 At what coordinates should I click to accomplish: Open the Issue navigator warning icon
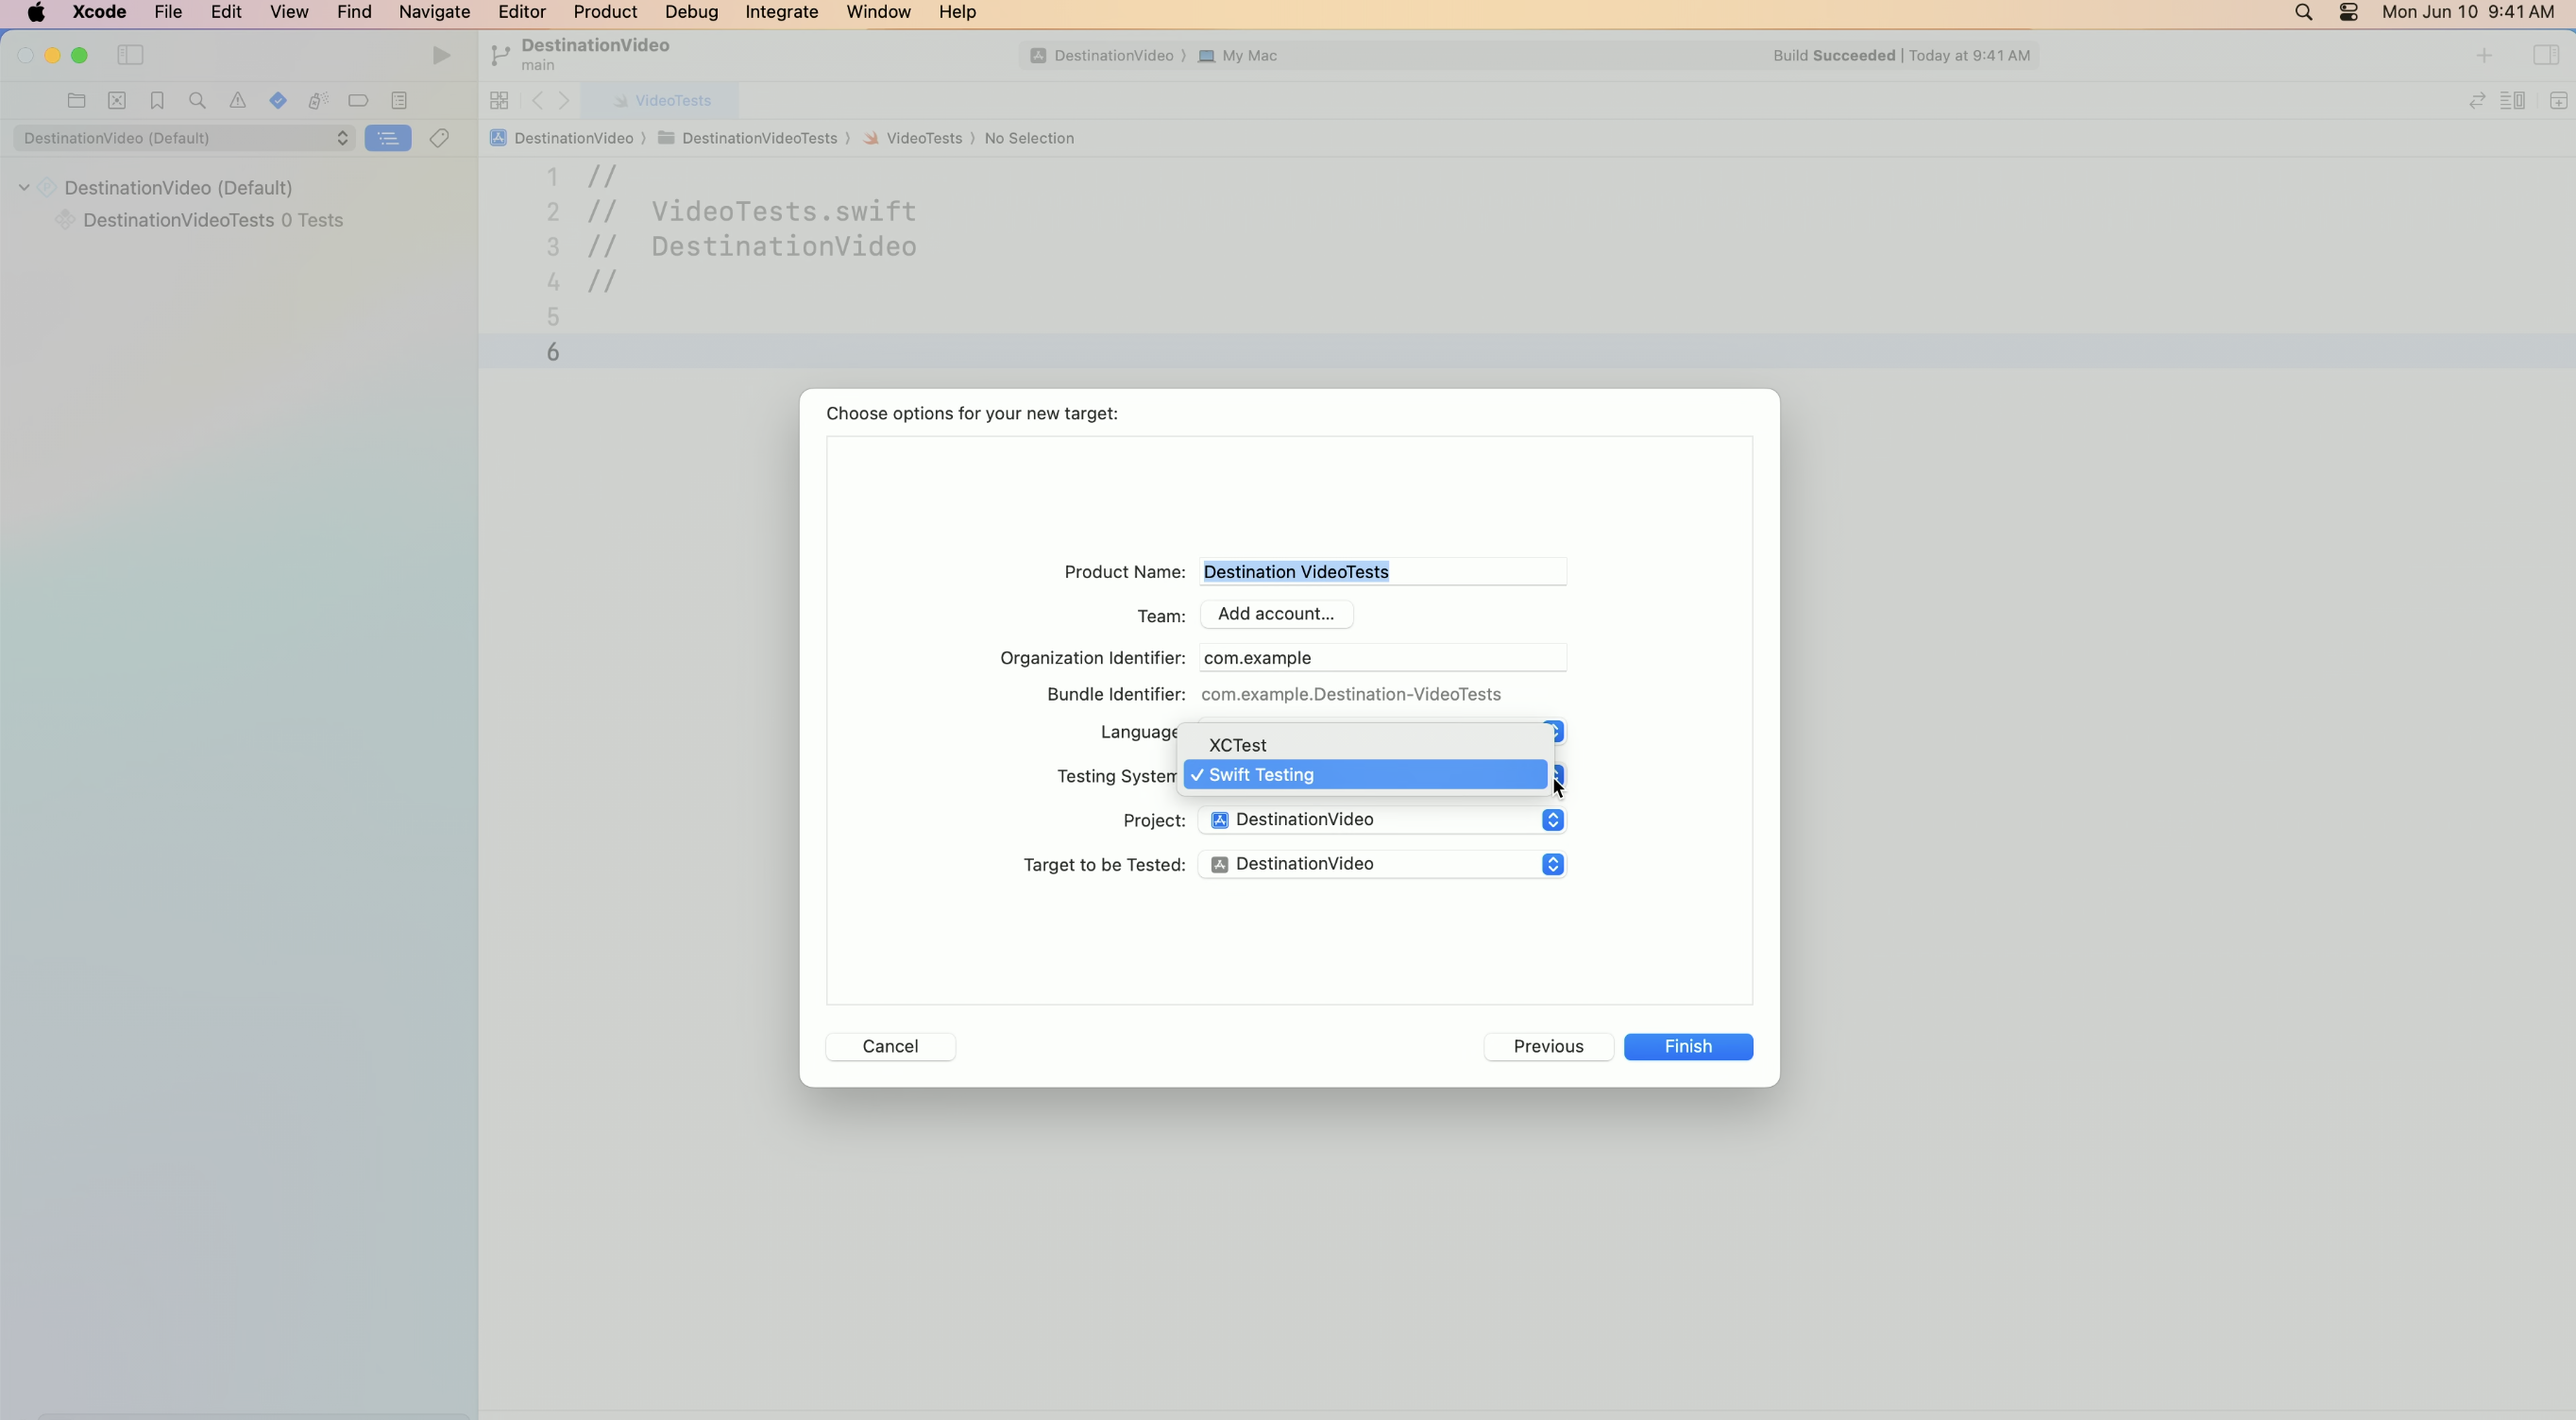pos(237,100)
